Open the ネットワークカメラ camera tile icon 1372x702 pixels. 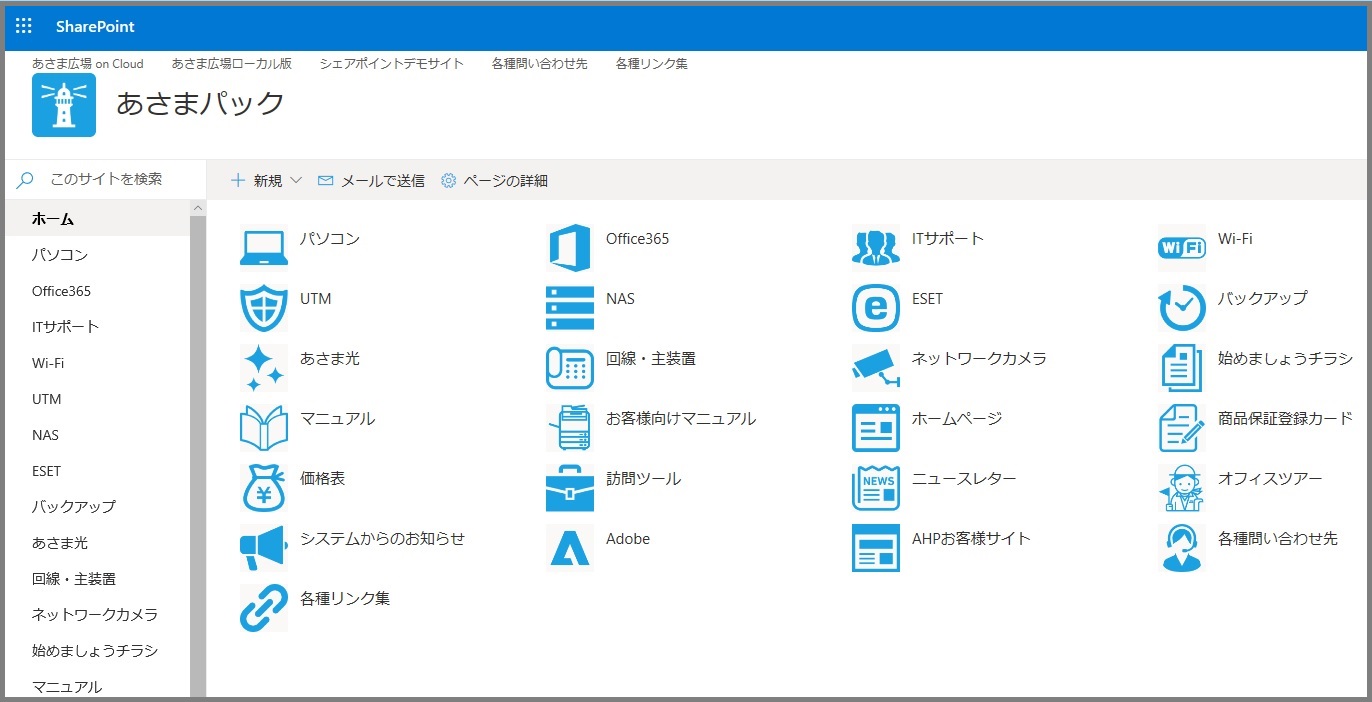tap(876, 368)
